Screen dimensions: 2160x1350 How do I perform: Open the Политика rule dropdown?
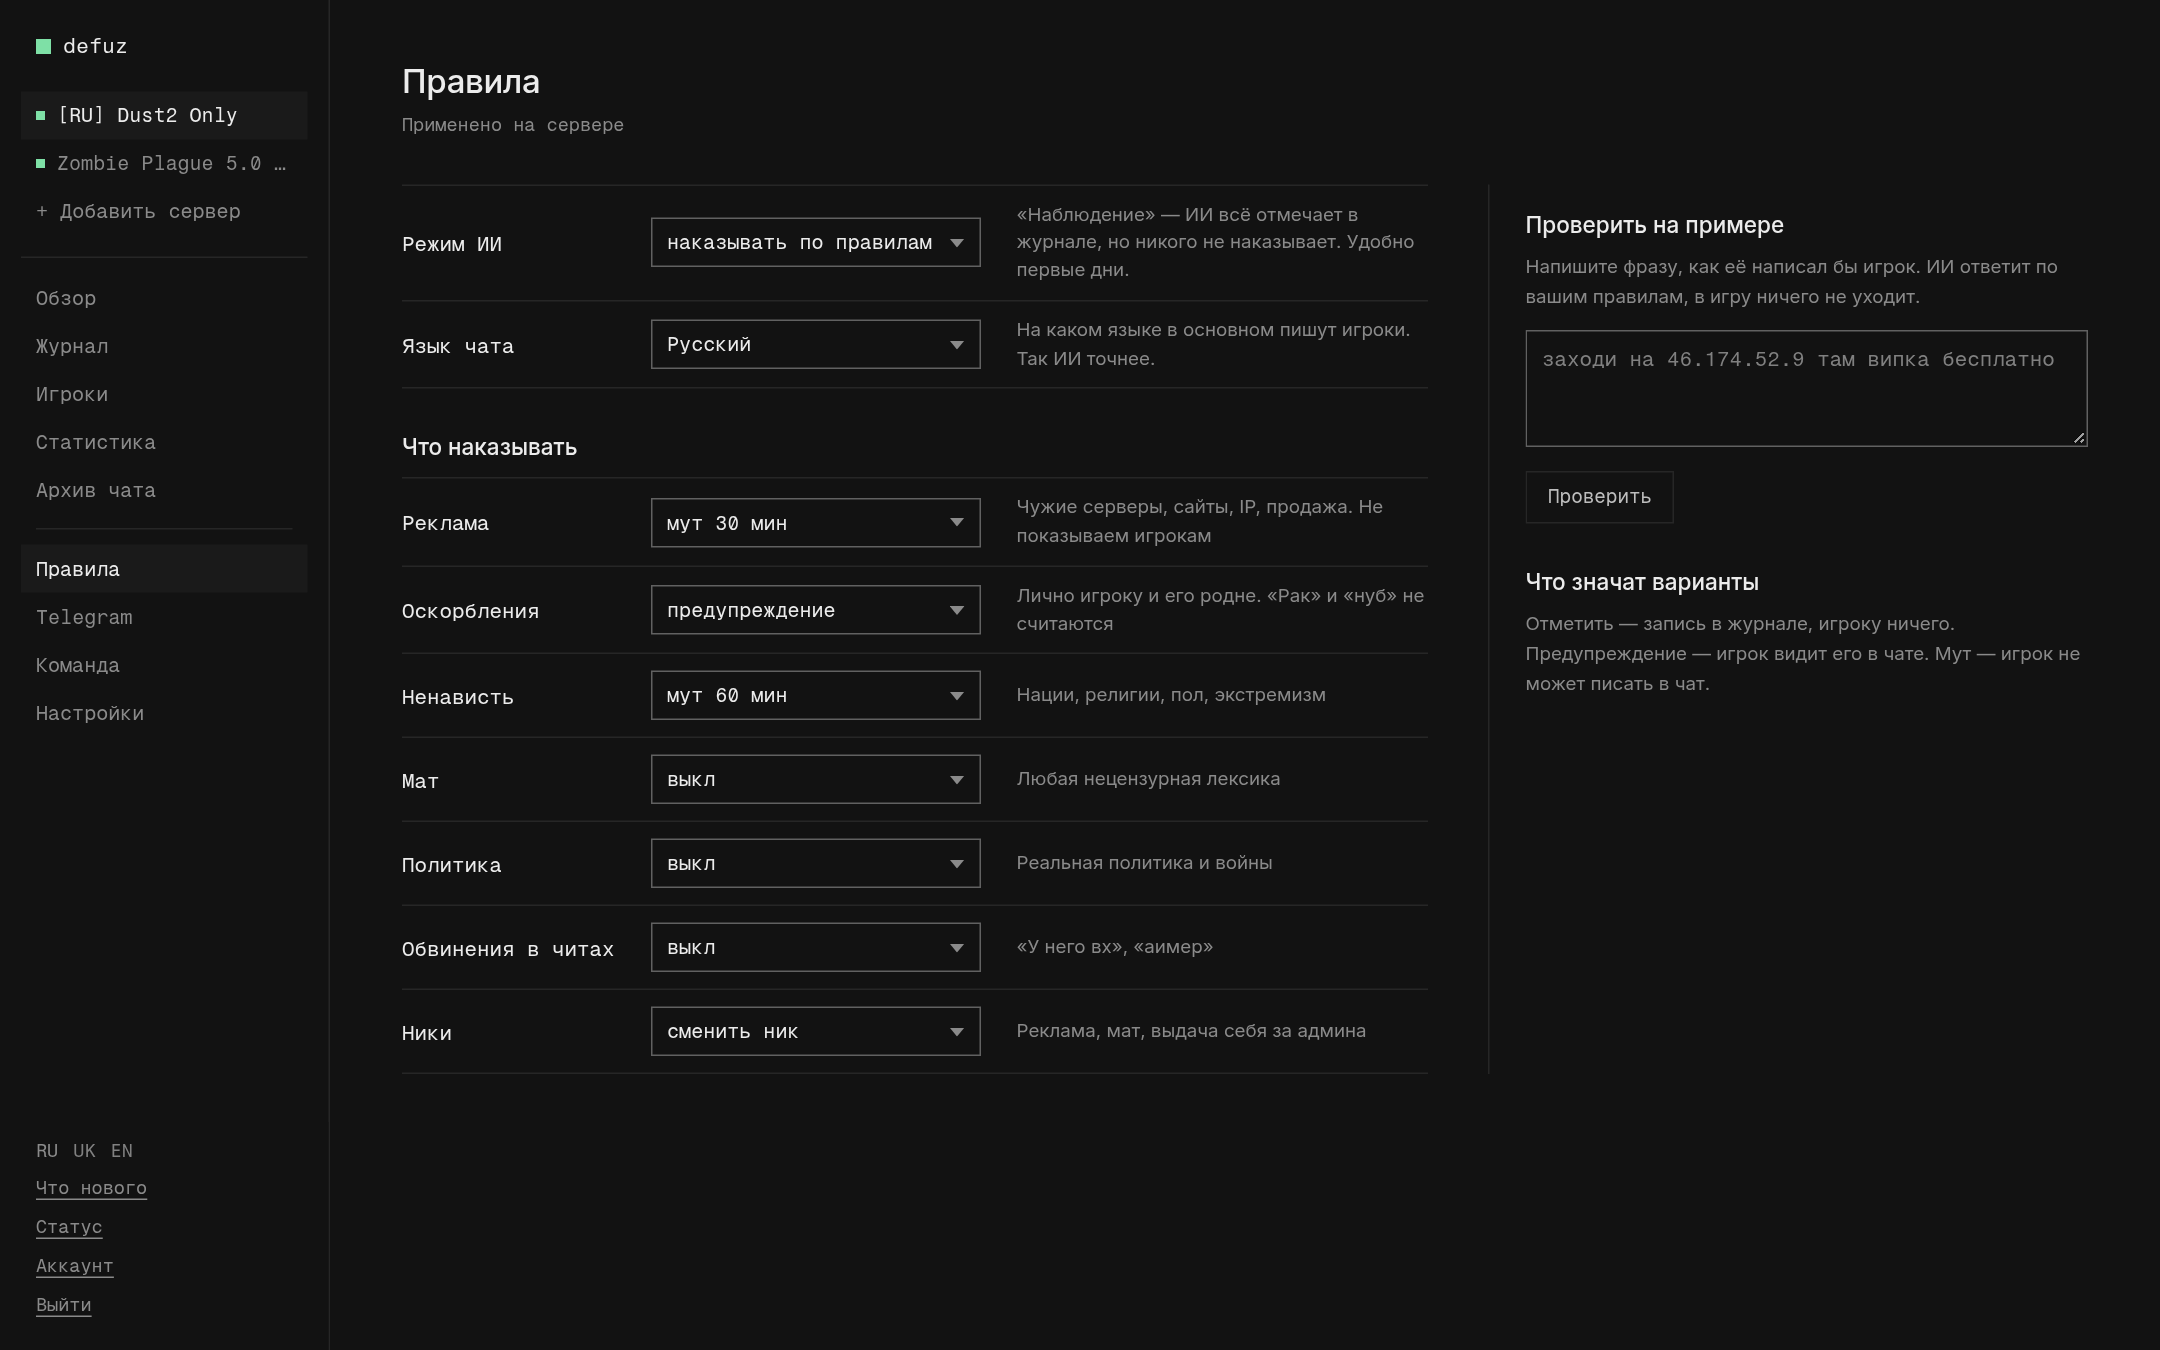pyautogui.click(x=815, y=863)
